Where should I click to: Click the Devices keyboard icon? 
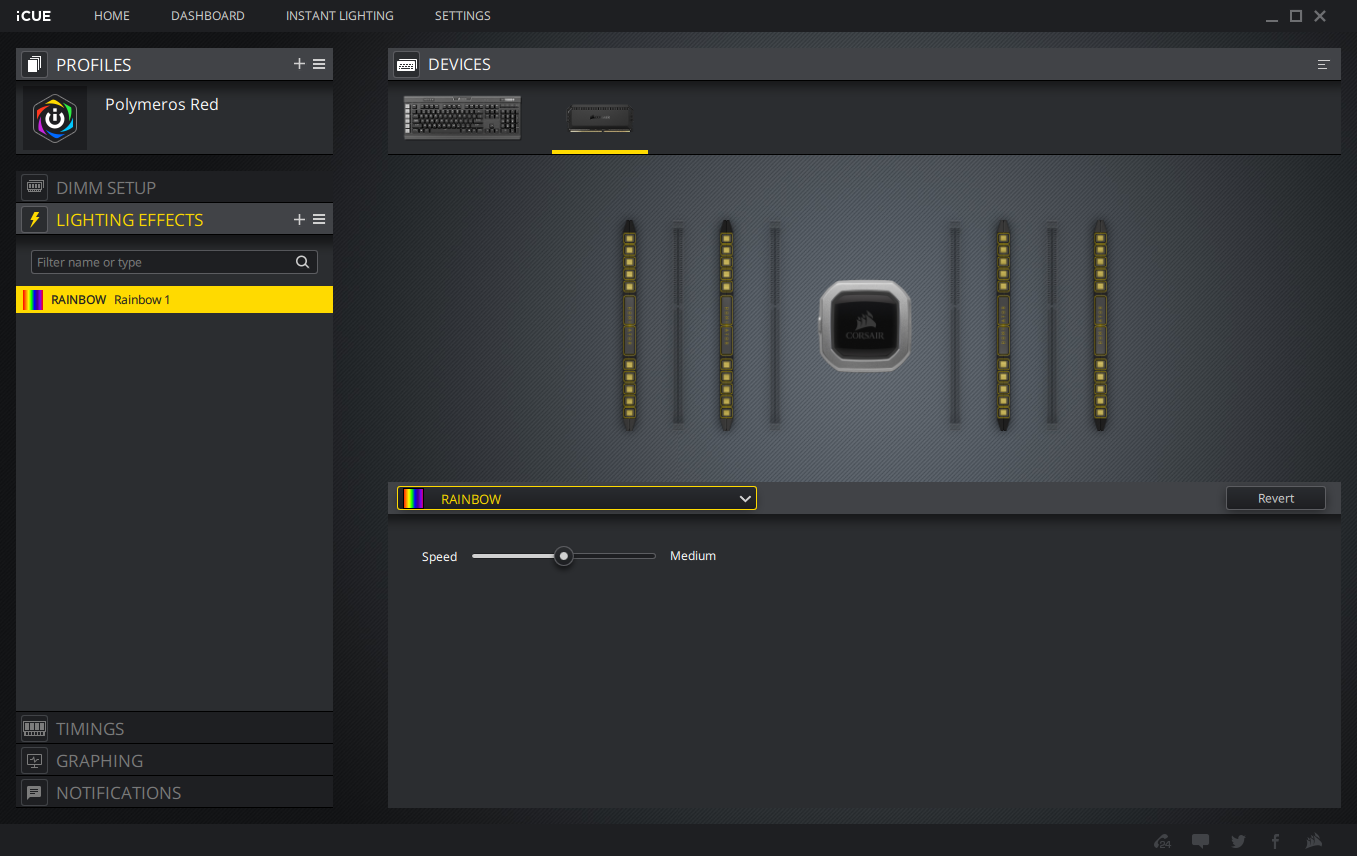pyautogui.click(x=407, y=64)
